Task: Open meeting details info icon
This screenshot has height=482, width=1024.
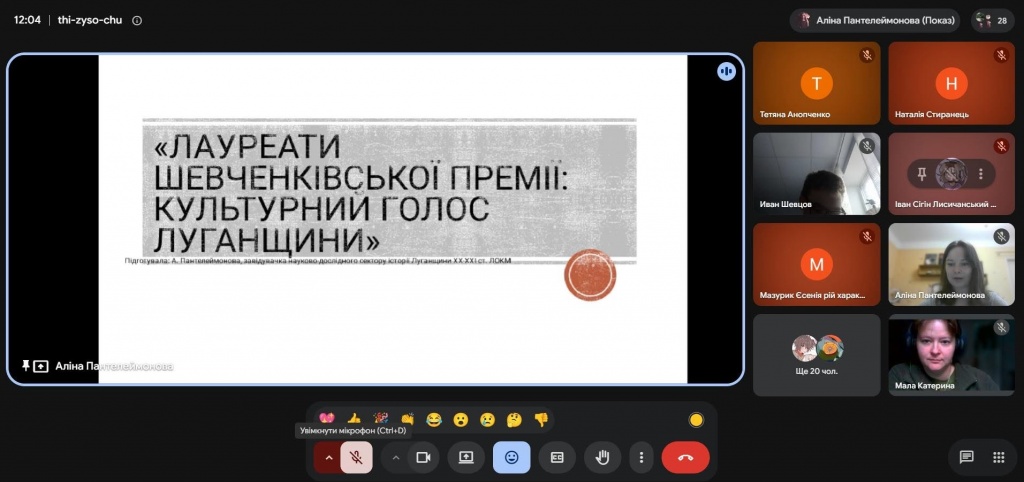Action: click(136, 20)
